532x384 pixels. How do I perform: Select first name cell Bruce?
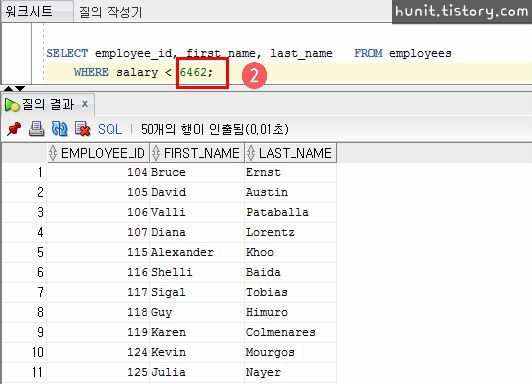[x=197, y=172]
